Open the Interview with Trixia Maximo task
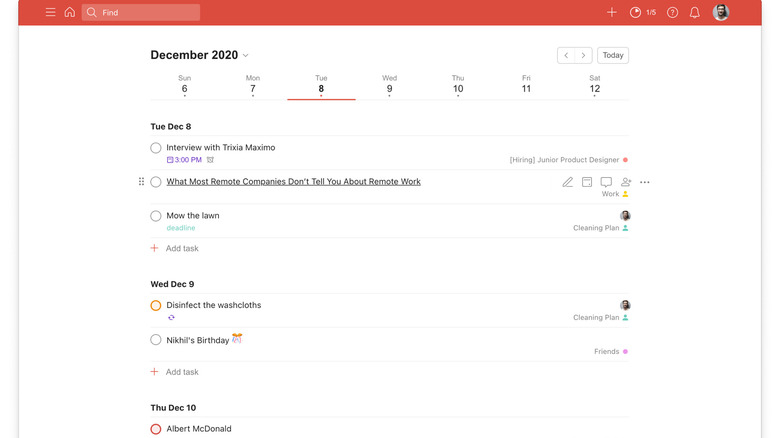This screenshot has width=780, height=438. click(x=220, y=147)
